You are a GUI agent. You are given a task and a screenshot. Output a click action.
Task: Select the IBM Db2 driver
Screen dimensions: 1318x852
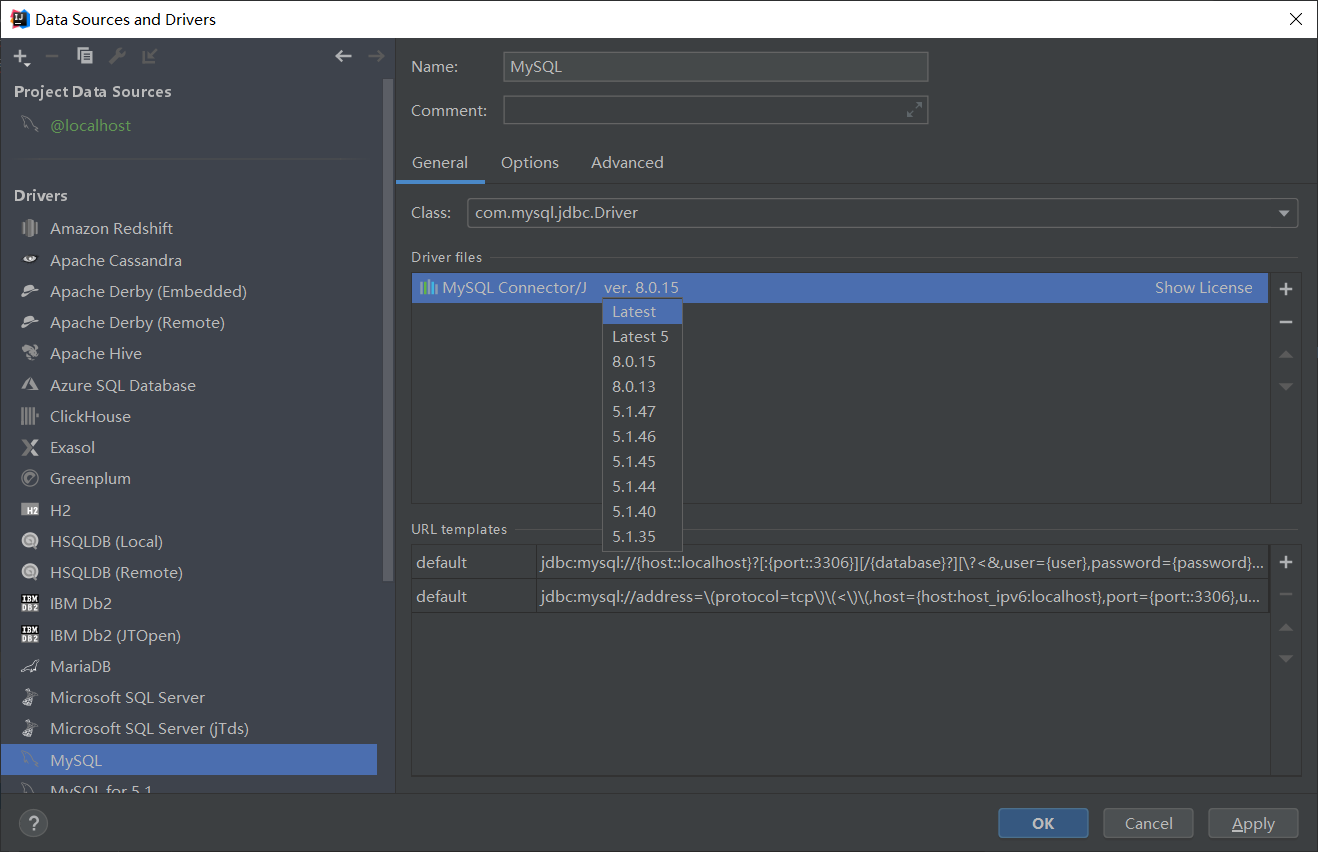(189, 604)
